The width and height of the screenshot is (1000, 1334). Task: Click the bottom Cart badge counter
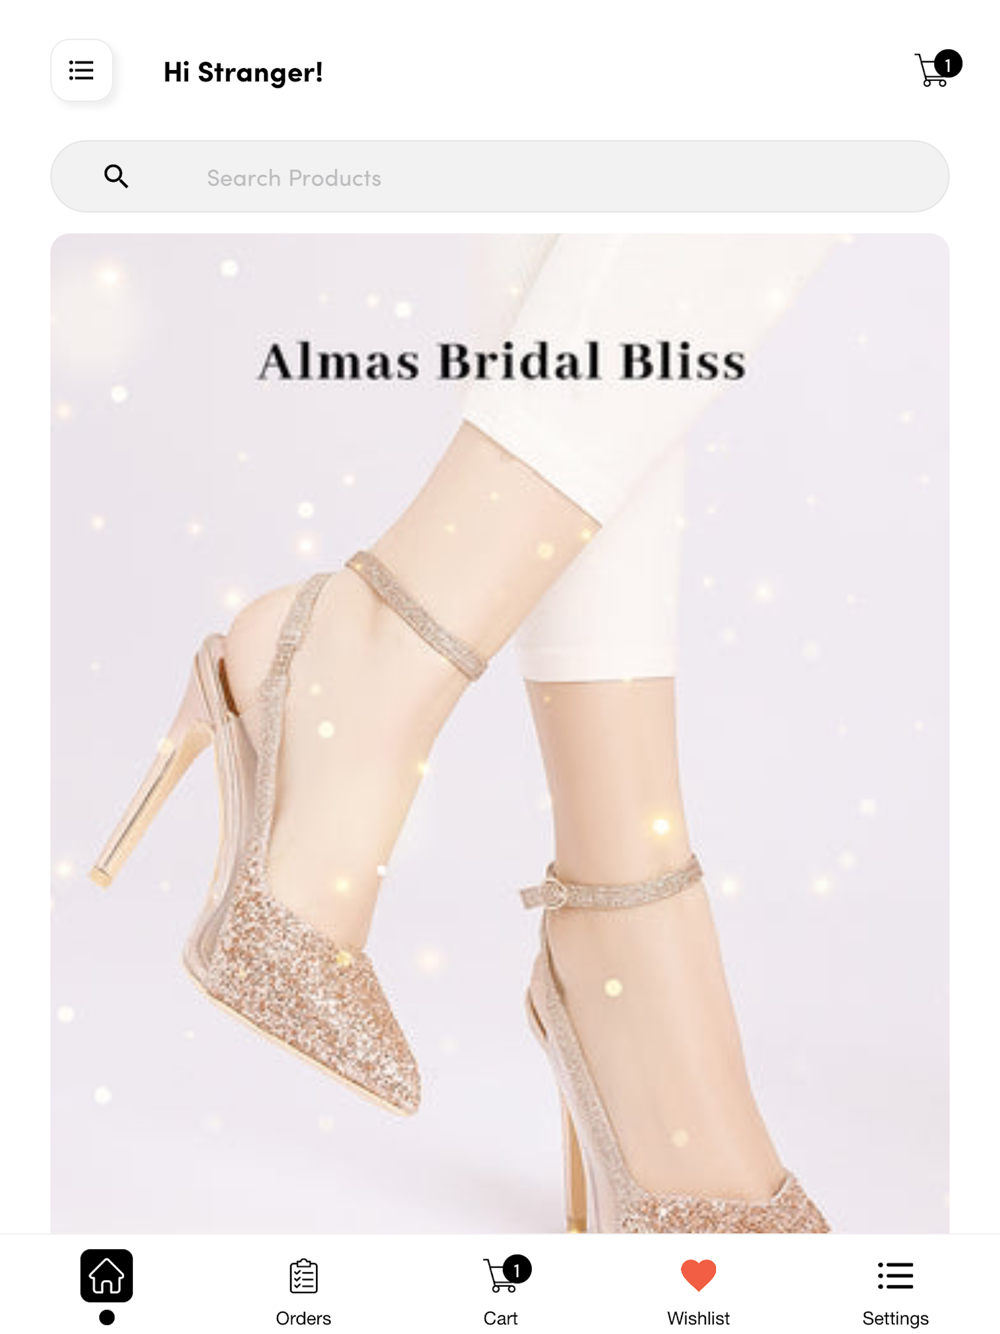(517, 1269)
